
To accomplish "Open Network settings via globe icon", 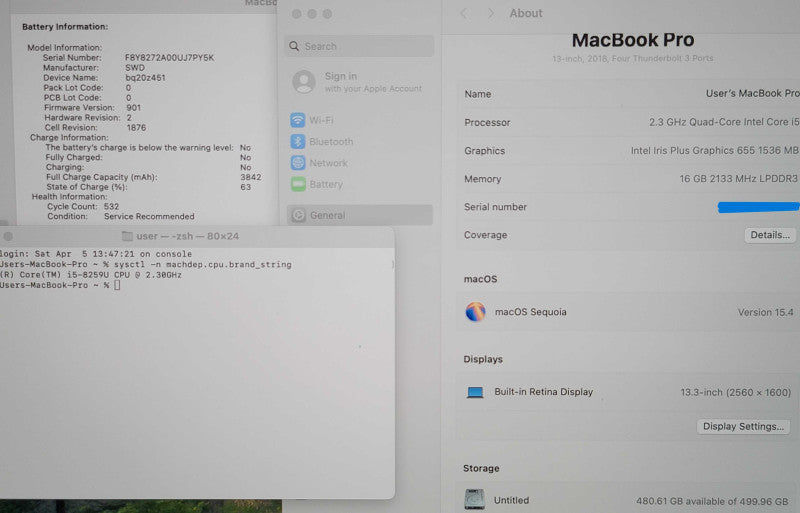I will pos(297,163).
